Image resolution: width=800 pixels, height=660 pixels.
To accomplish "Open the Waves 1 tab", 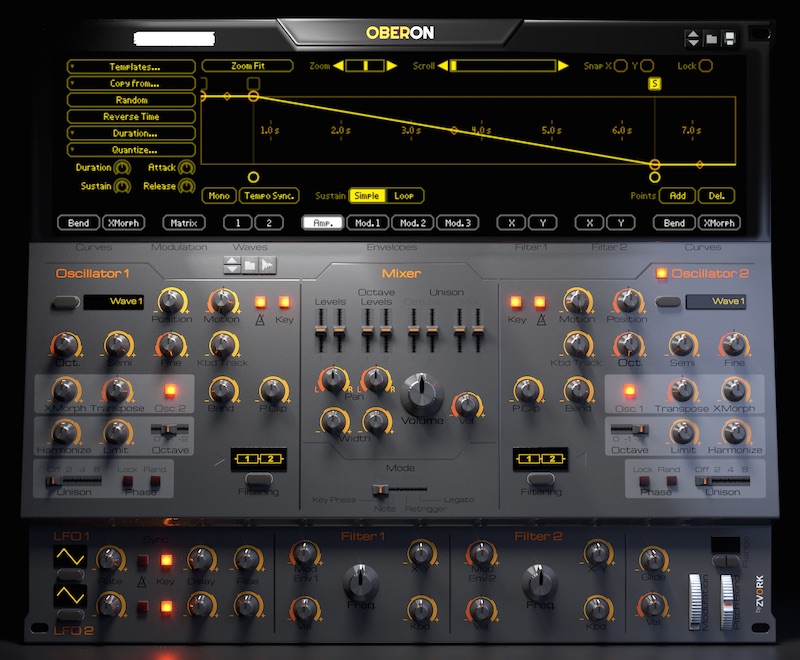I will tap(238, 223).
